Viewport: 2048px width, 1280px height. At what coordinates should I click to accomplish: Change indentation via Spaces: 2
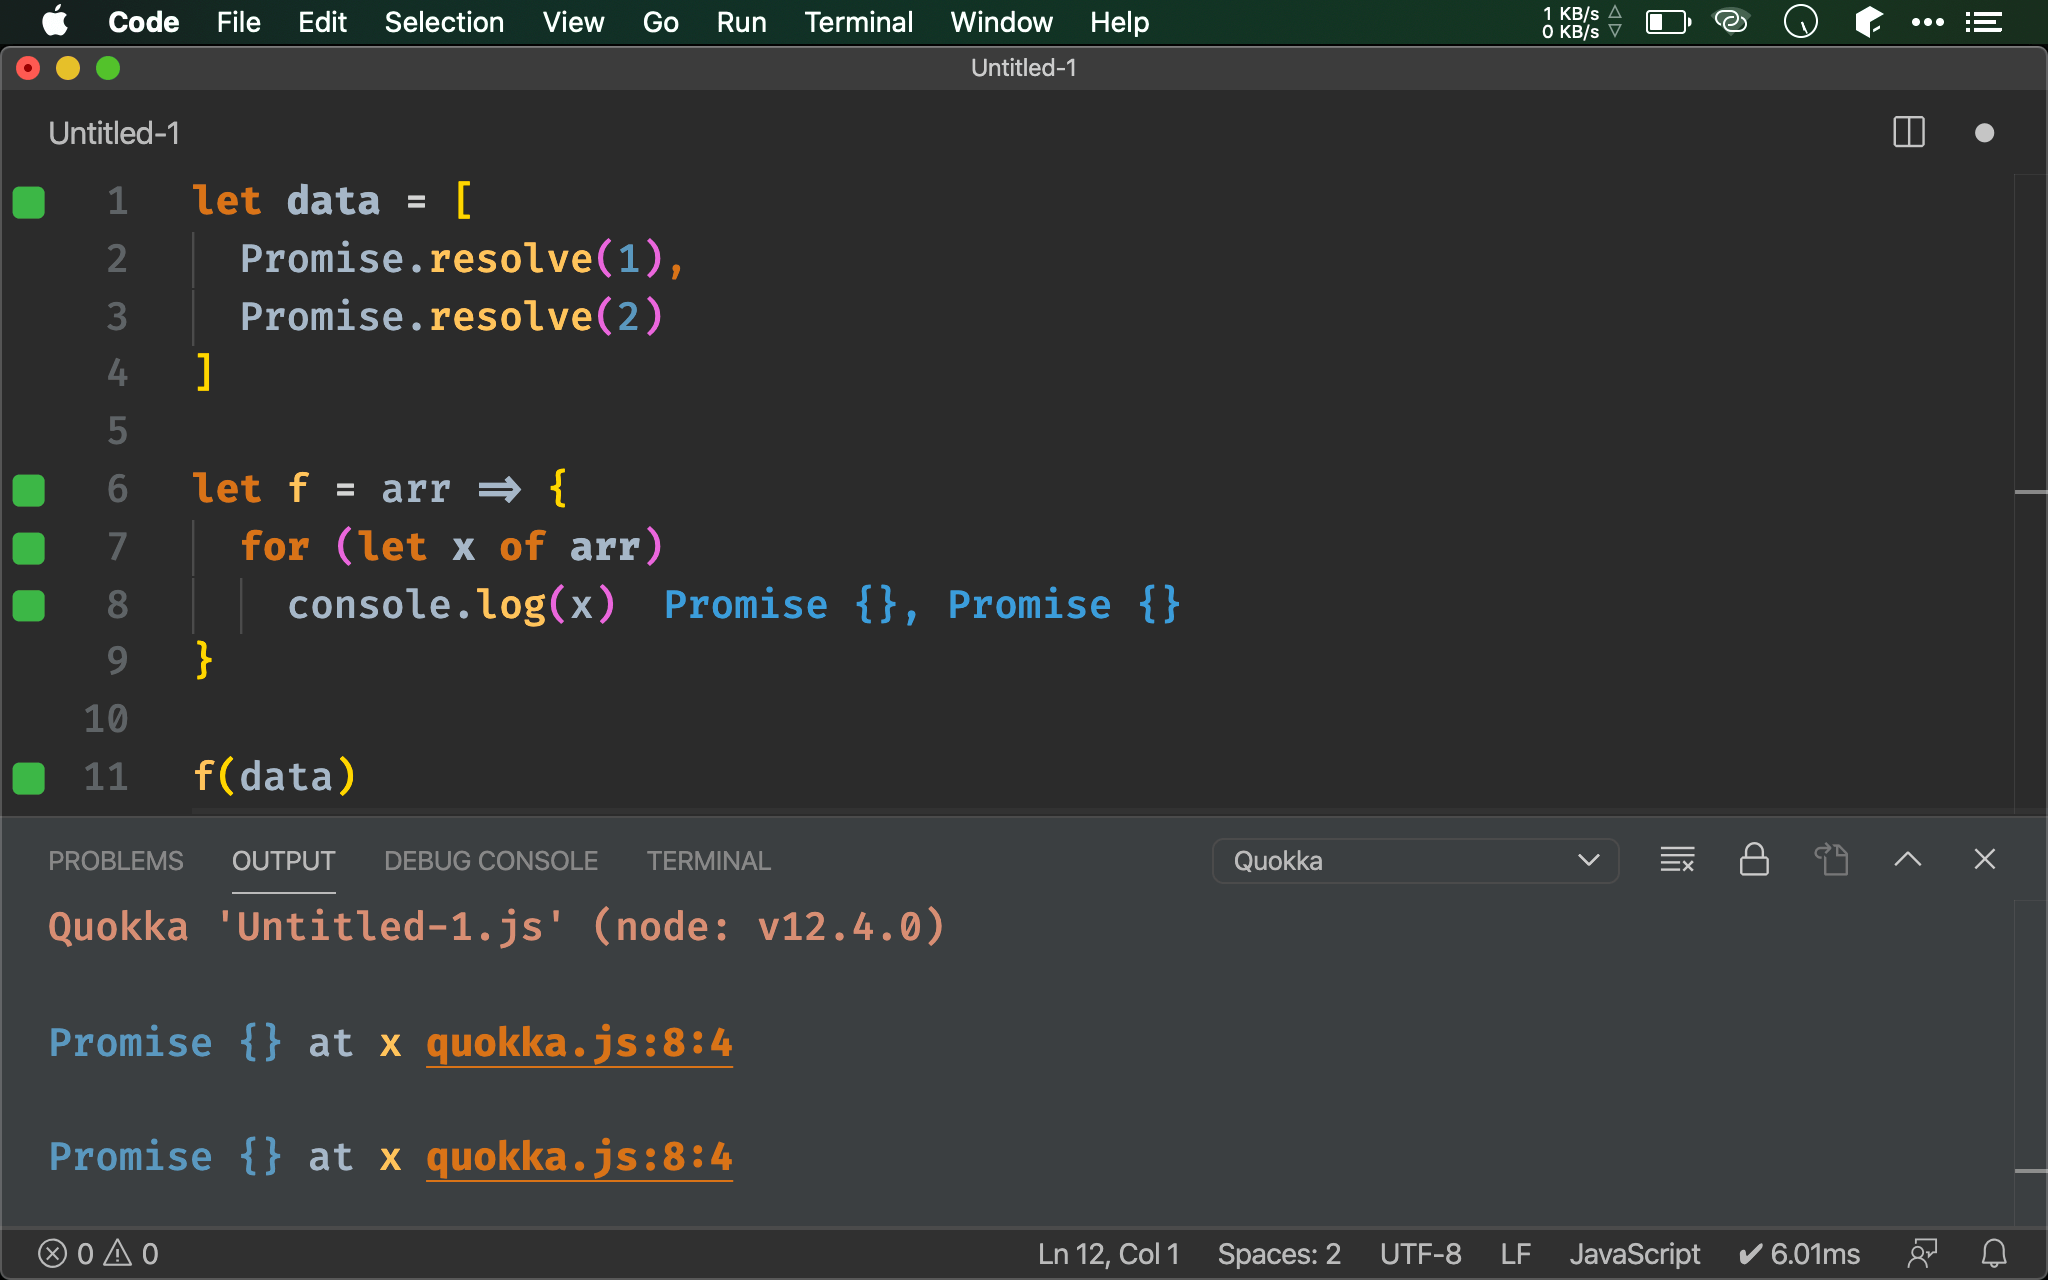click(x=1279, y=1254)
